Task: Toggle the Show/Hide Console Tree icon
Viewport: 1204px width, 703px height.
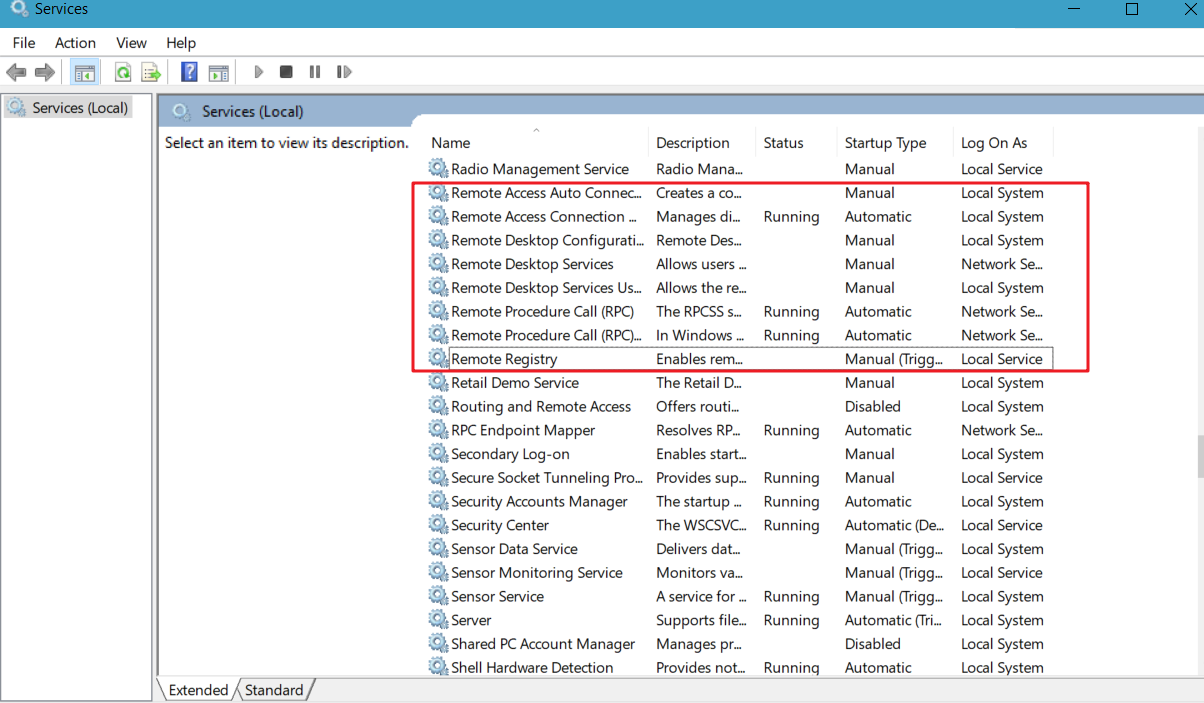Action: point(85,72)
